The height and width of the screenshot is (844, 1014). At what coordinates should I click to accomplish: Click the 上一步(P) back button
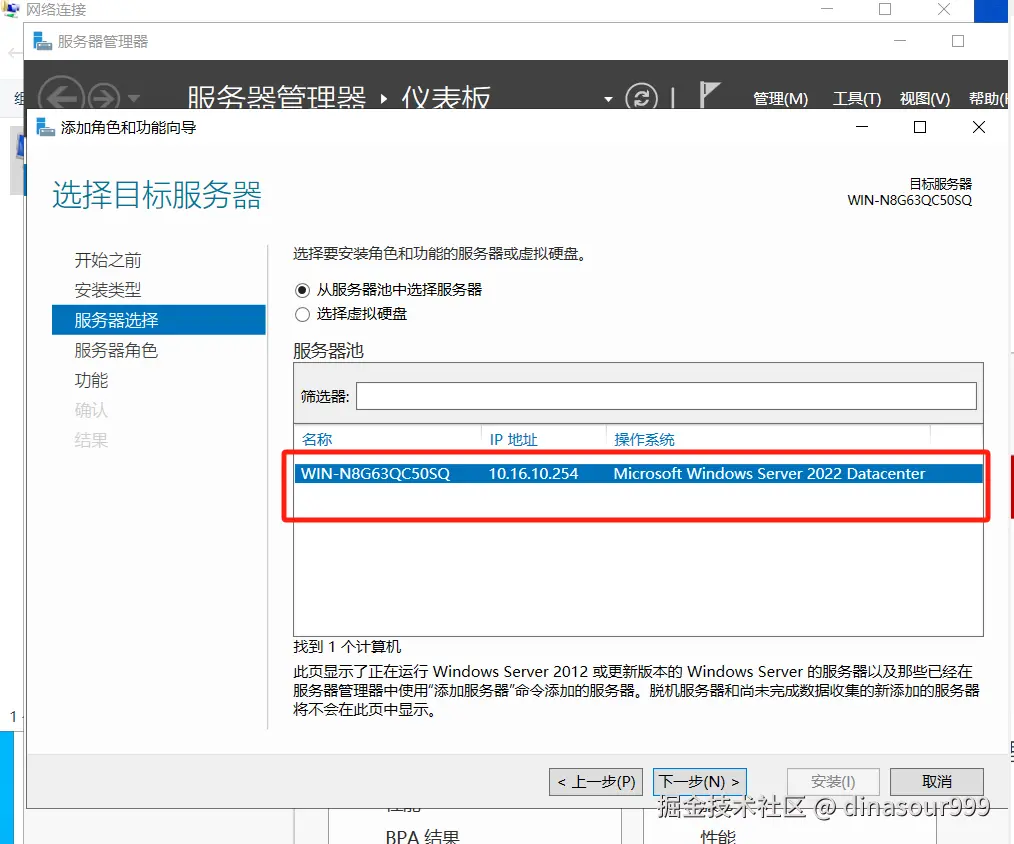[596, 782]
